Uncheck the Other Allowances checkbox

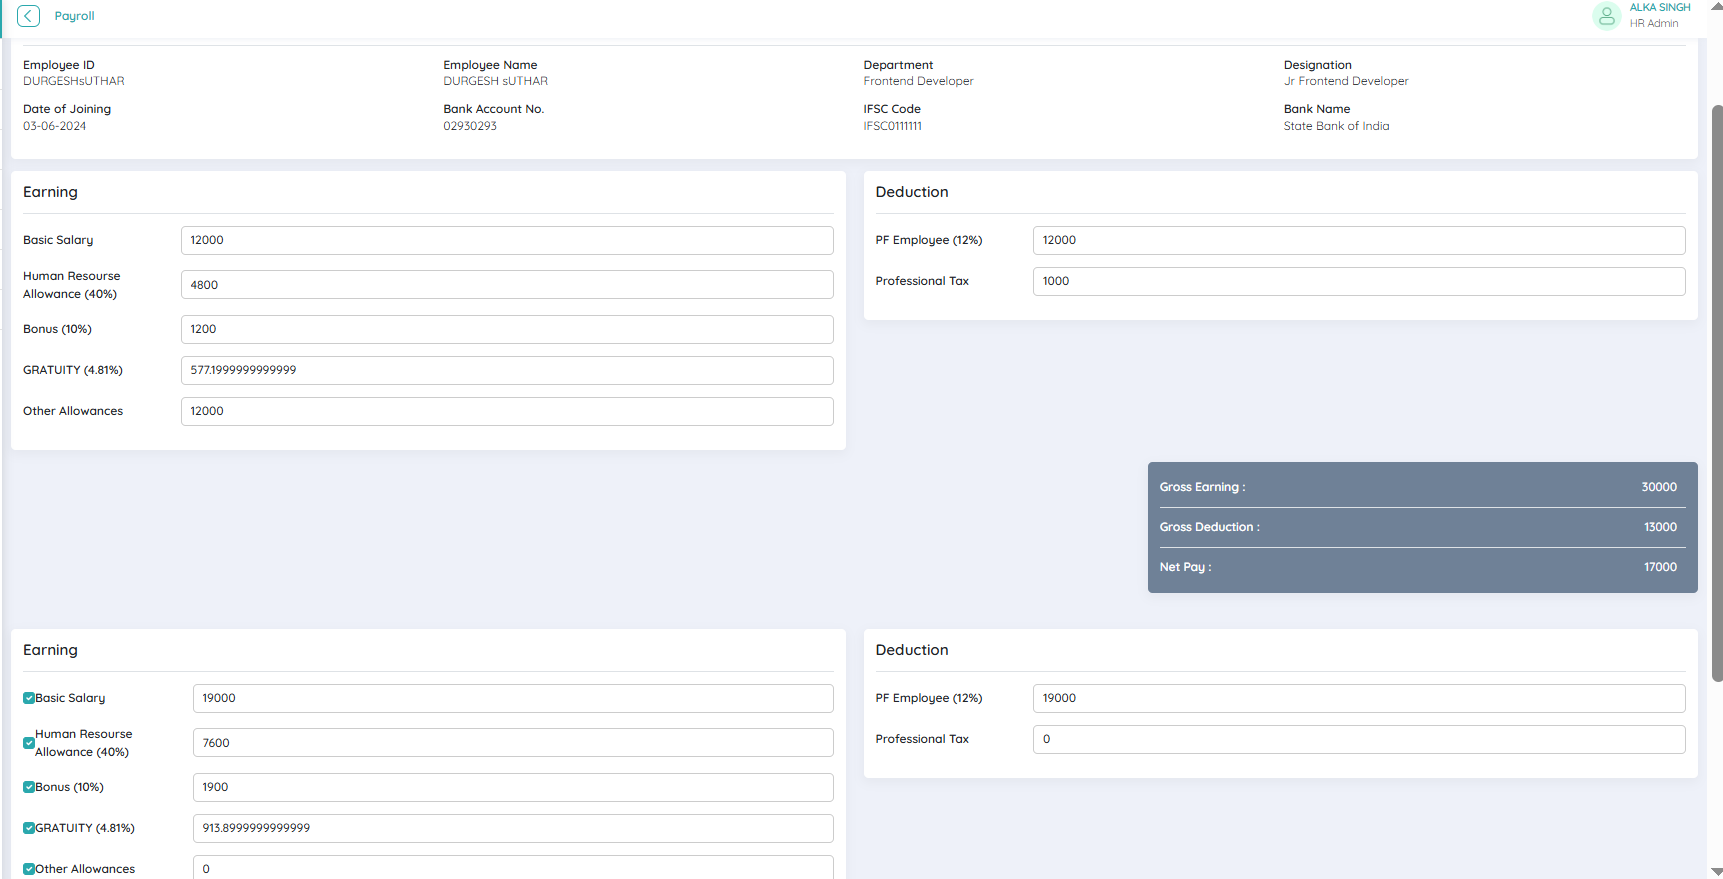point(29,869)
